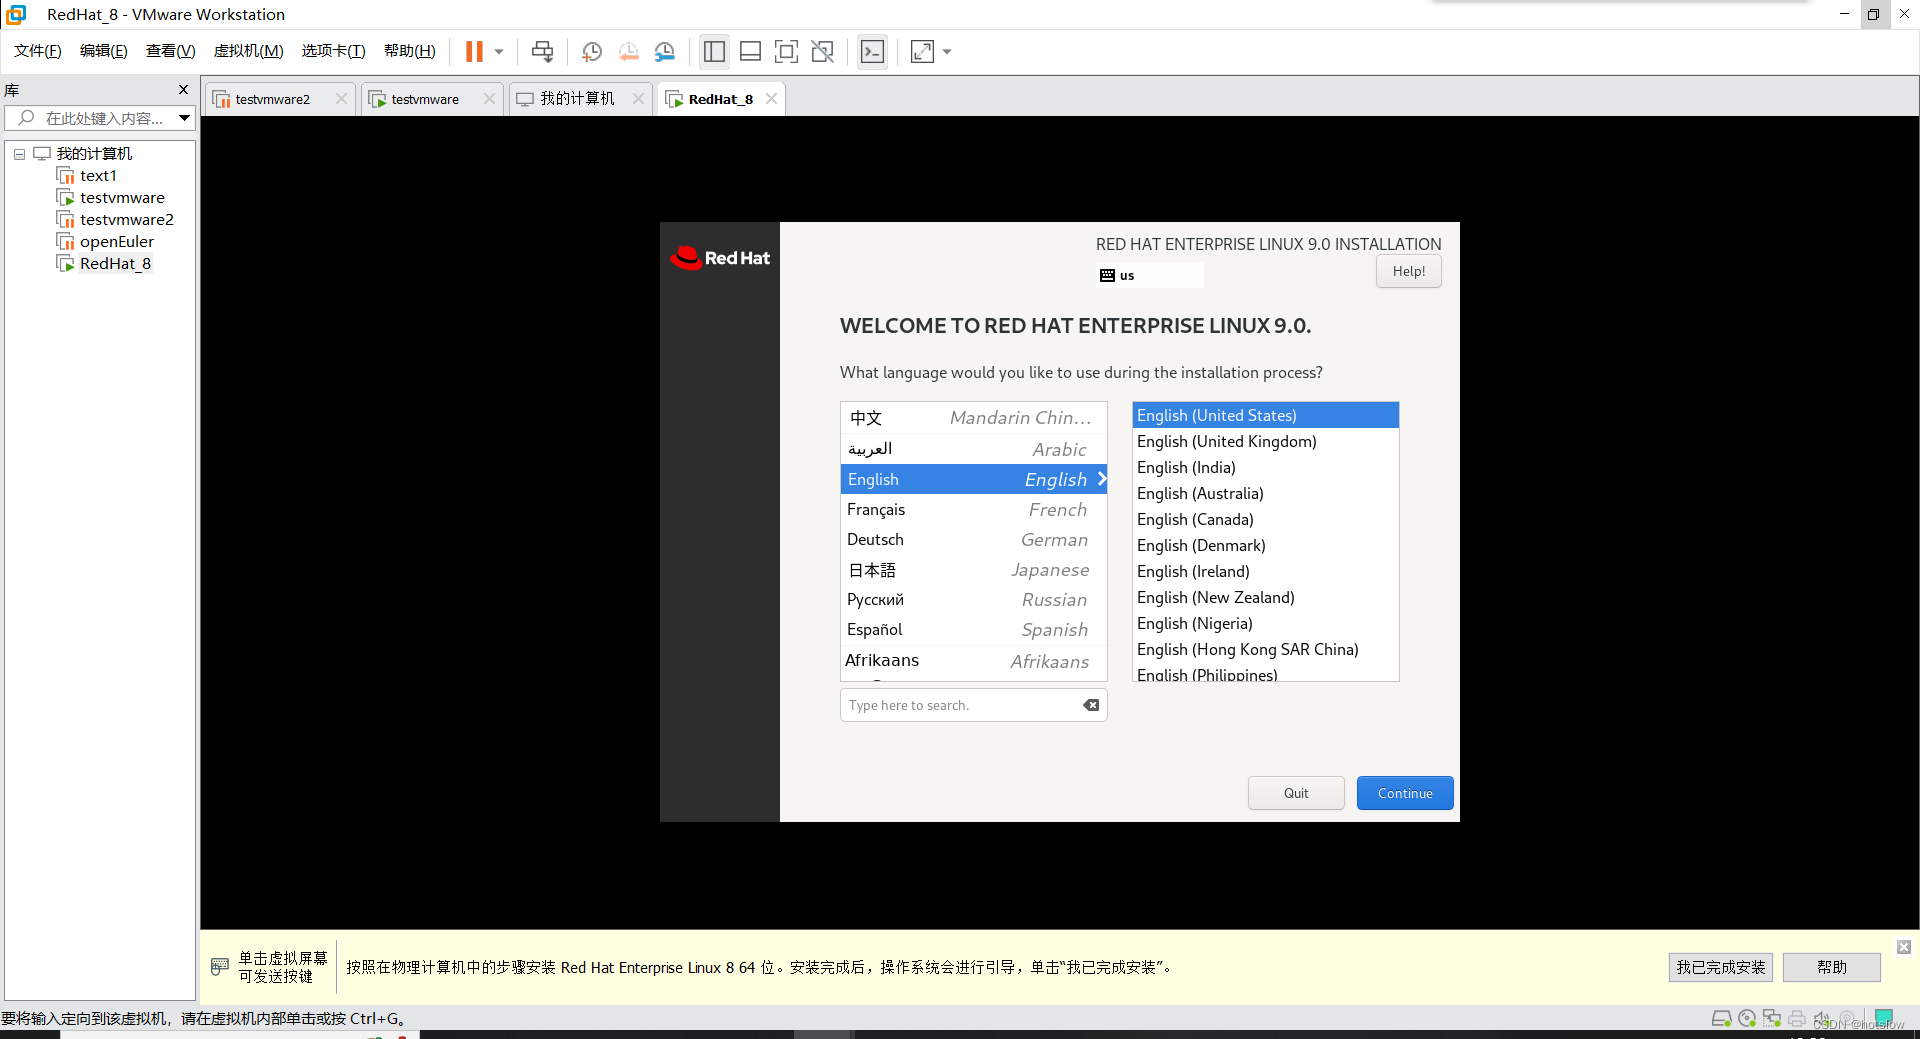Collapse the 我的计算机 tree node
Screen dimensions: 1920x1039
click(x=19, y=154)
